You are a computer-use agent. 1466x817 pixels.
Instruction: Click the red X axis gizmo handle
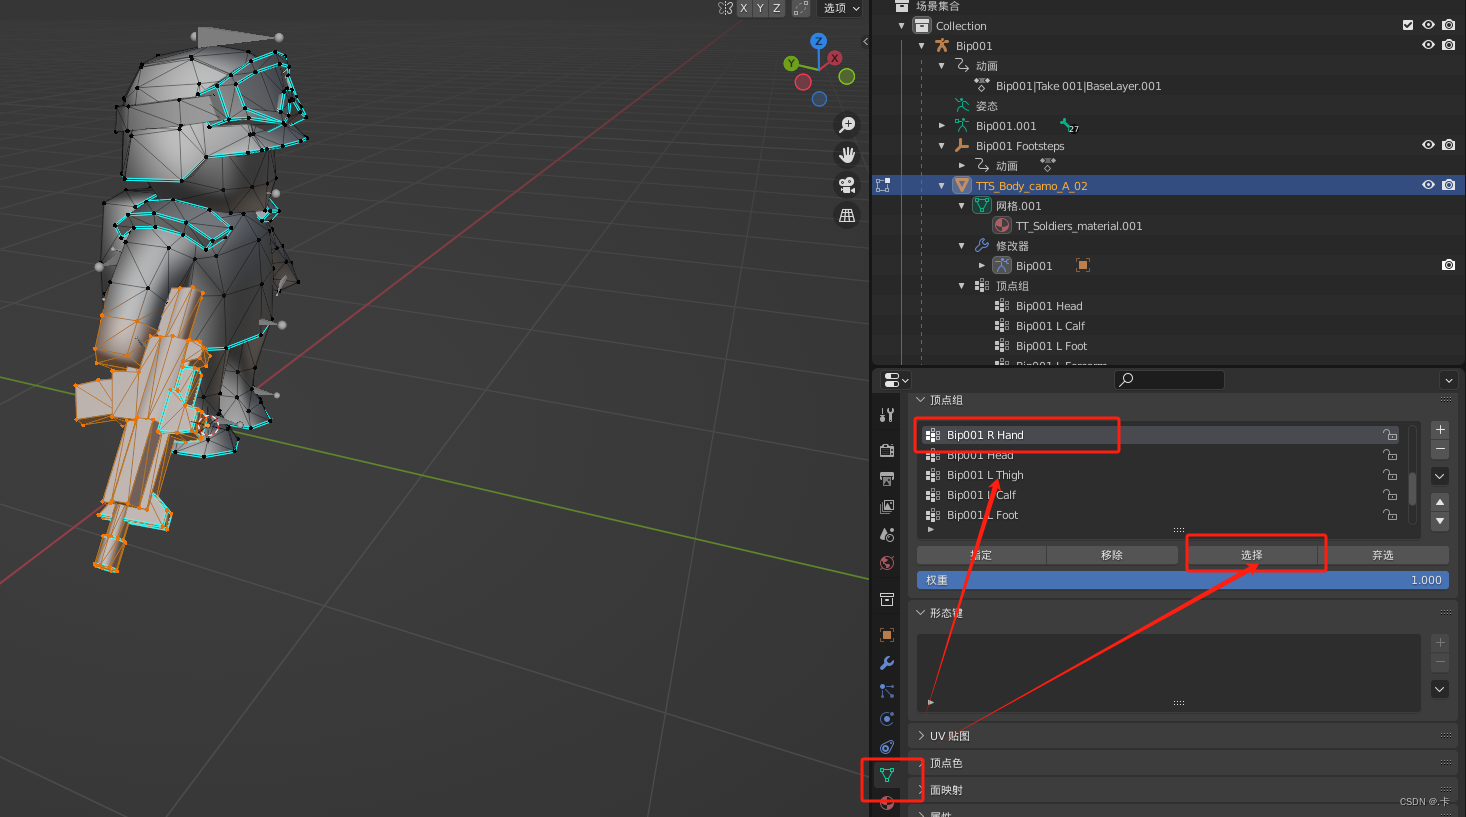[835, 58]
